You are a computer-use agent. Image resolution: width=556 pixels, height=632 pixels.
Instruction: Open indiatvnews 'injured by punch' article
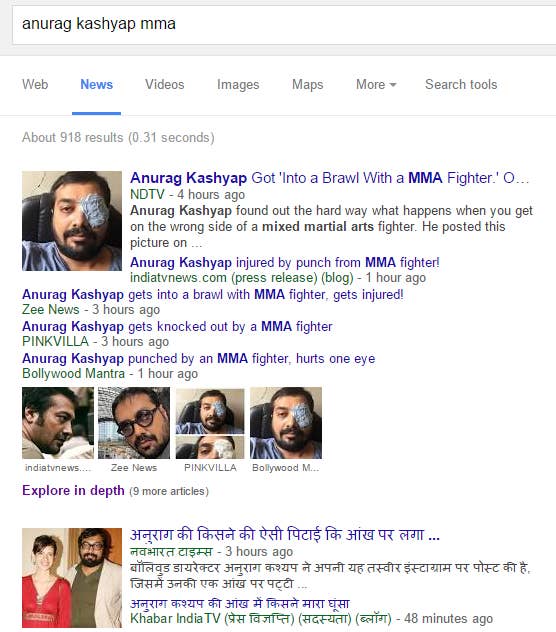coord(285,262)
